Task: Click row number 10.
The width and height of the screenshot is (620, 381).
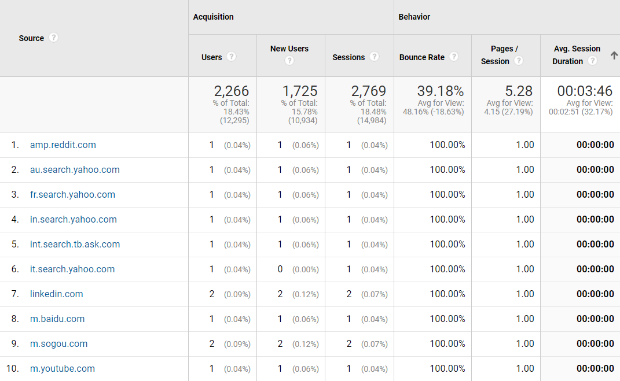Action: (x=12, y=369)
